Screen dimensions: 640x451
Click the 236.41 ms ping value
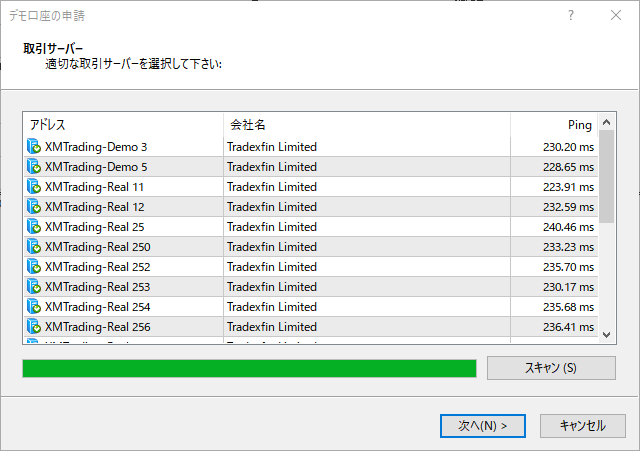[568, 327]
